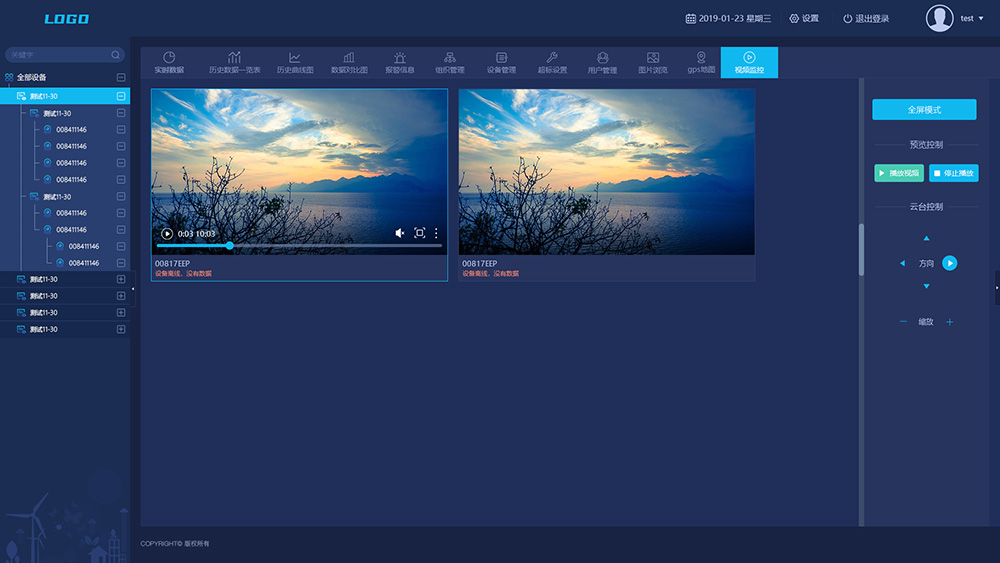Expand the first collapsed 测试11-30 group

pos(121,279)
